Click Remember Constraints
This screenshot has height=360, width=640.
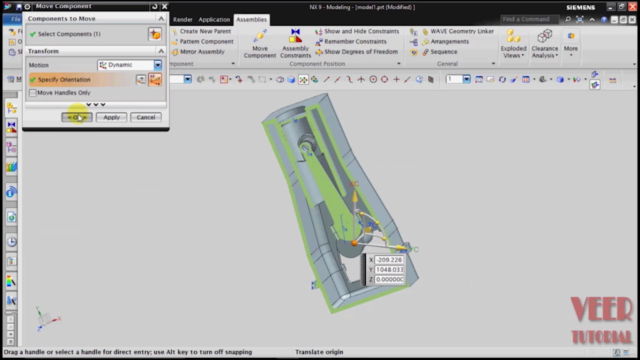point(351,41)
